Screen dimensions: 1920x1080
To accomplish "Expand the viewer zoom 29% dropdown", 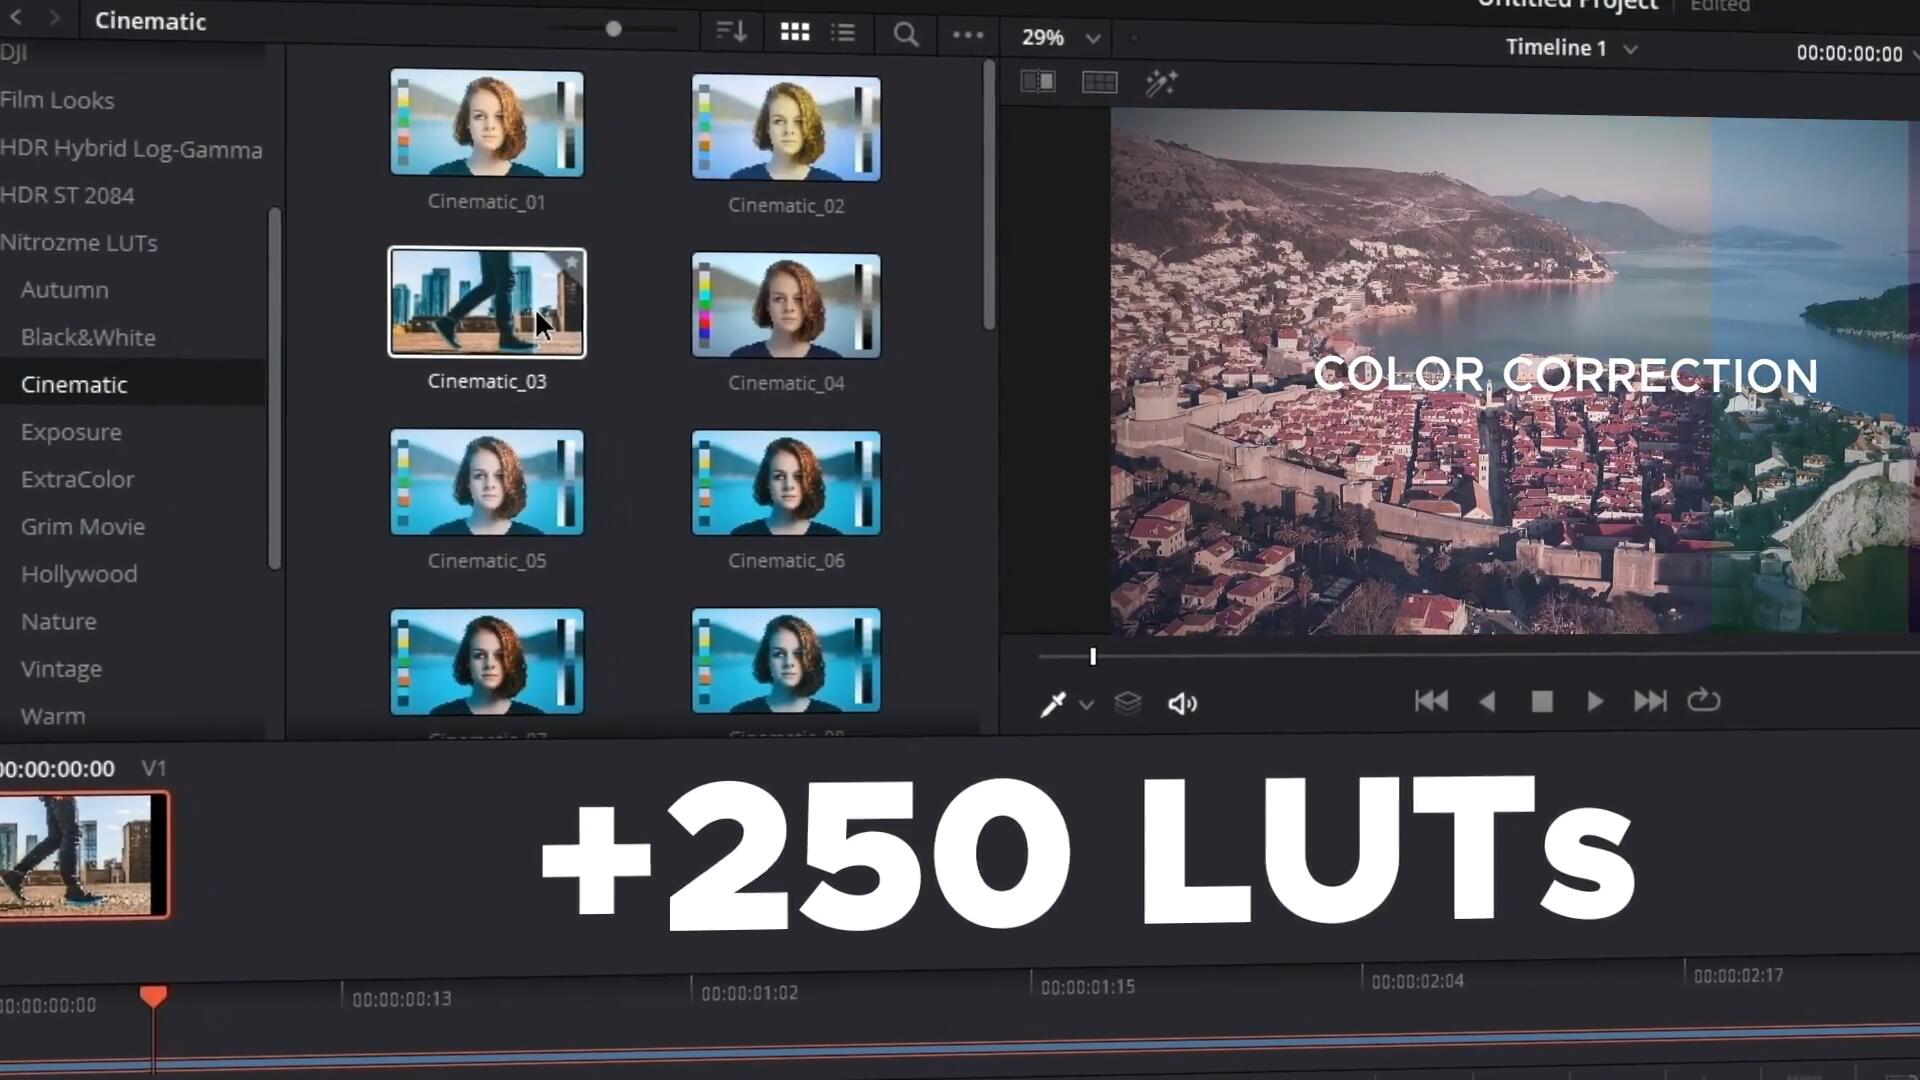I will pyautogui.click(x=1092, y=39).
